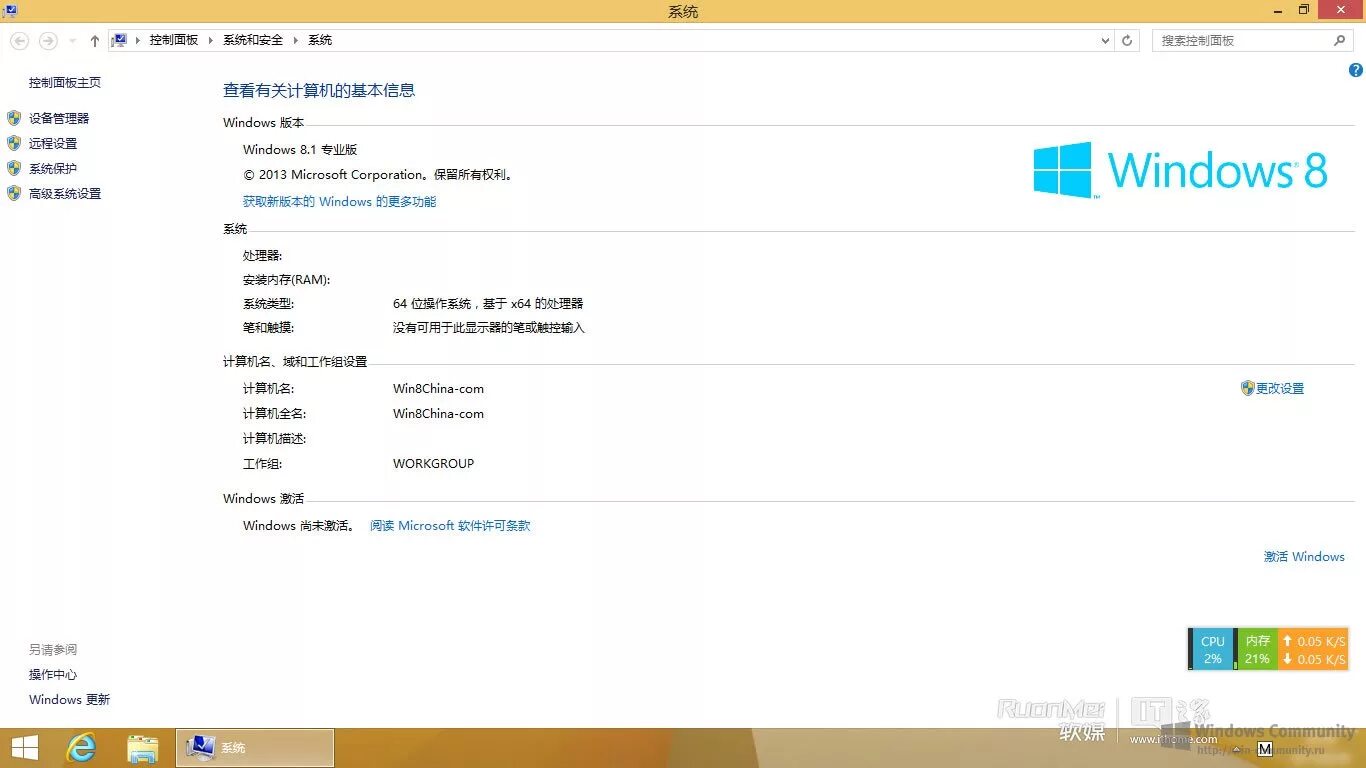The height and width of the screenshot is (768, 1366).
Task: Open 操作中心 under 另请参阅
Action: point(53,675)
